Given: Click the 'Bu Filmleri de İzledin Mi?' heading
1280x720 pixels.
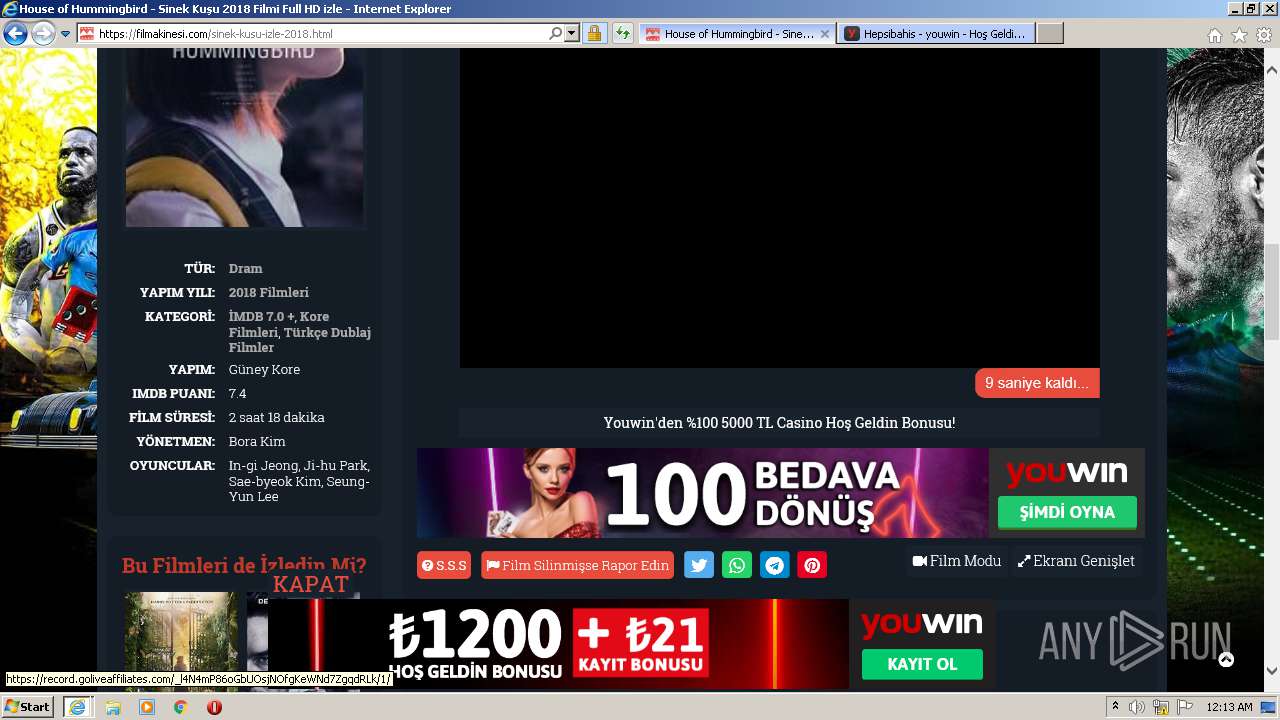Looking at the screenshot, I should (244, 565).
